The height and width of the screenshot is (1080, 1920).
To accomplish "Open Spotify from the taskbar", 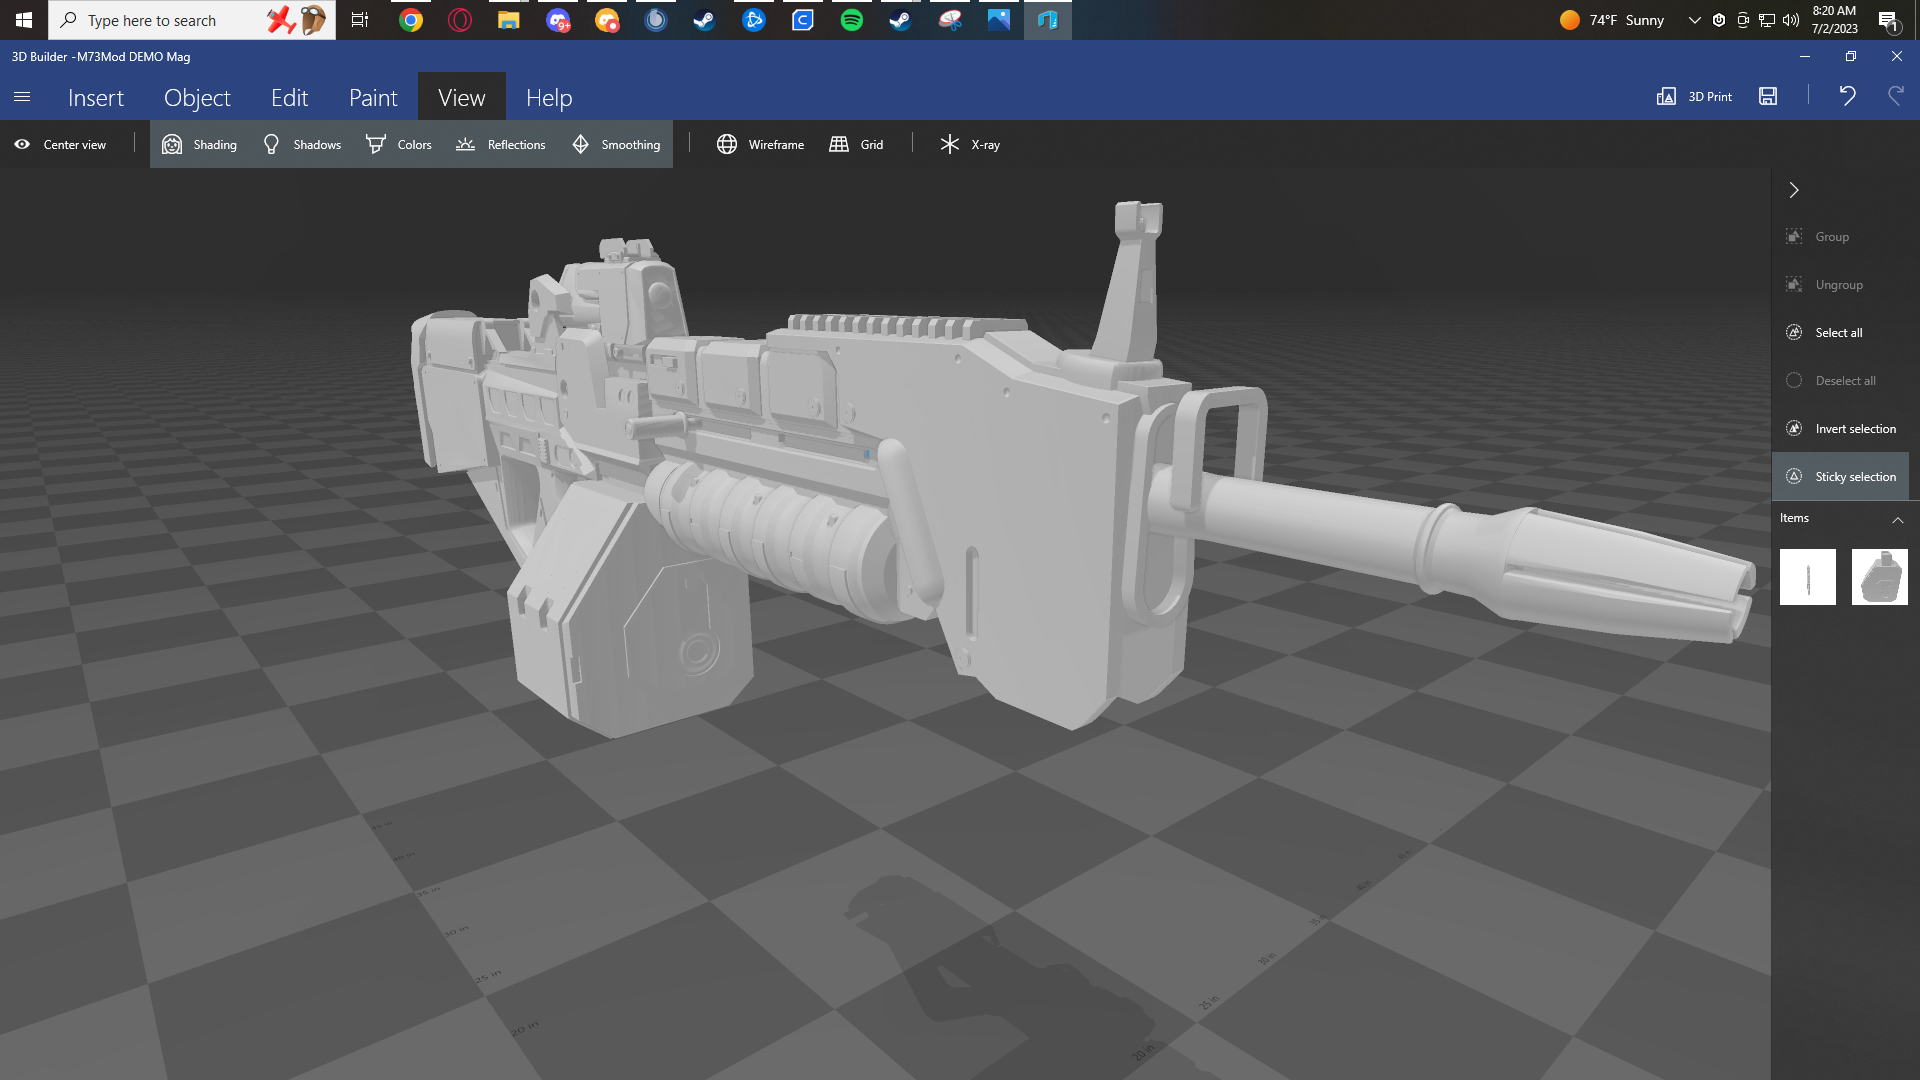I will click(852, 20).
